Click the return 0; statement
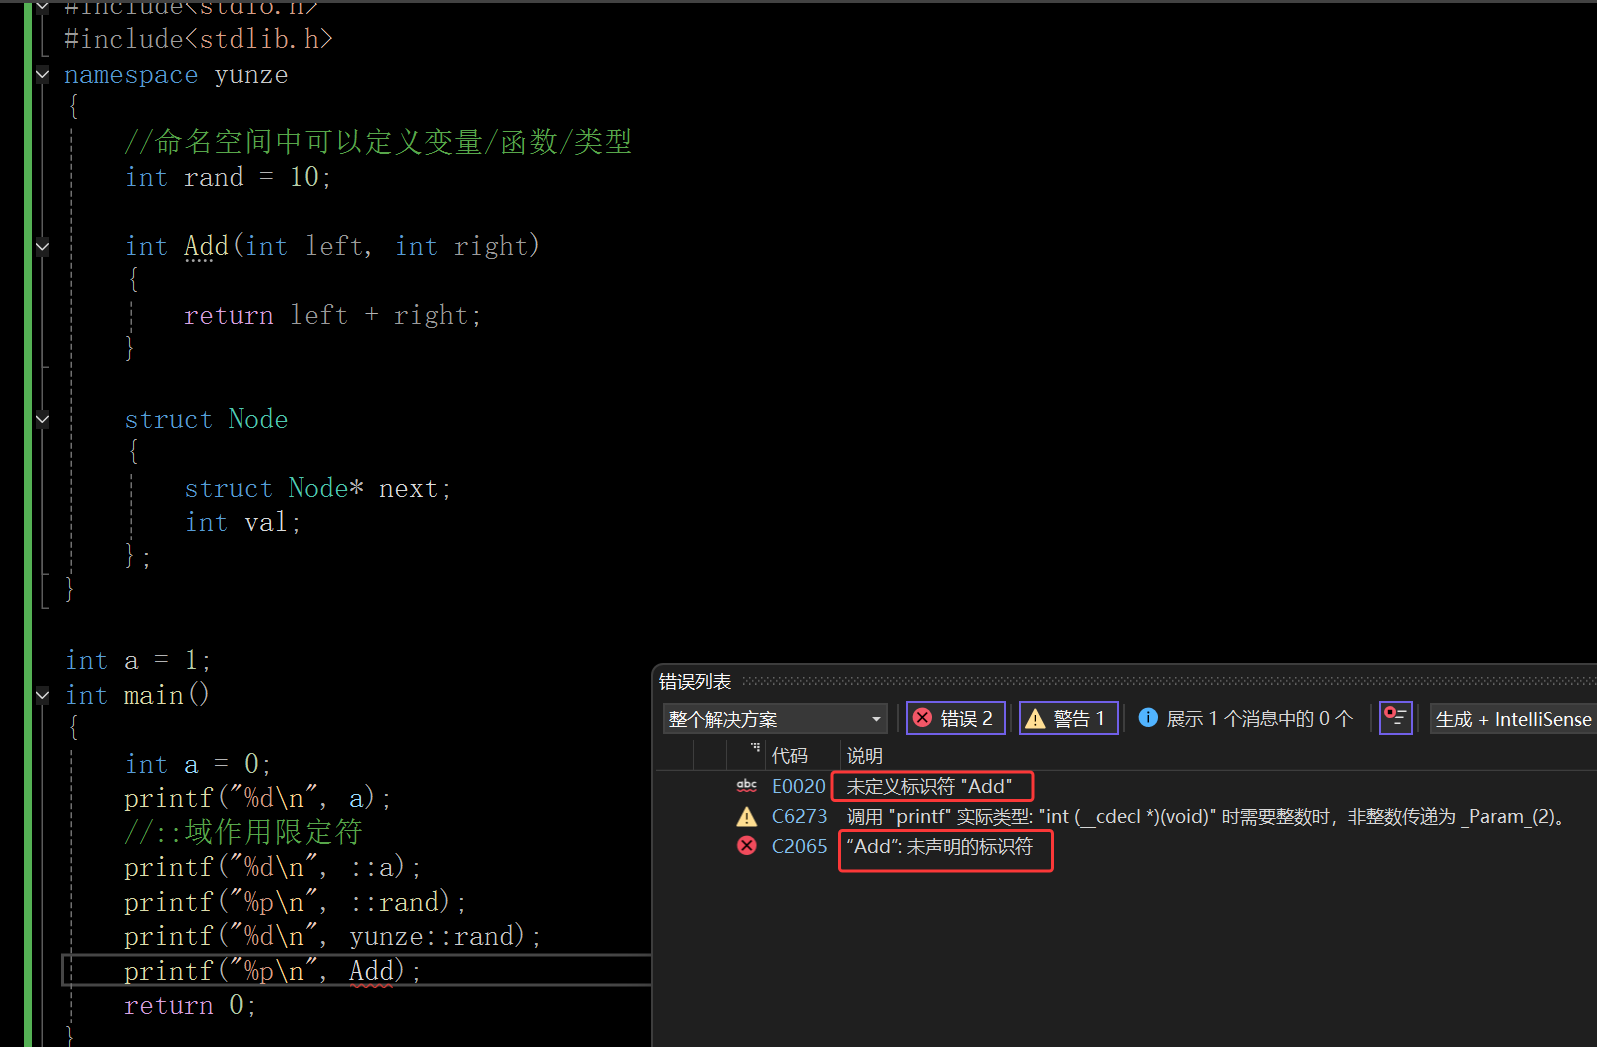The image size is (1597, 1047). click(x=190, y=1005)
